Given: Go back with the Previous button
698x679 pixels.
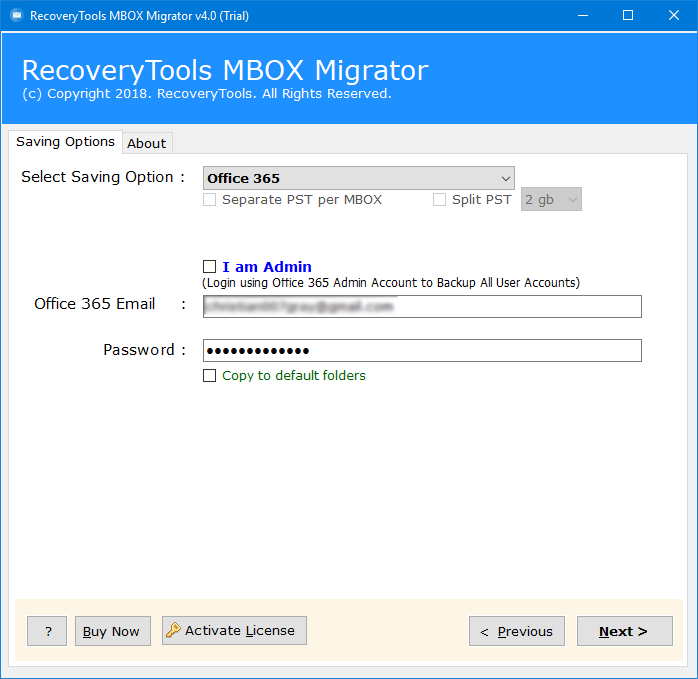Looking at the screenshot, I should point(517,631).
